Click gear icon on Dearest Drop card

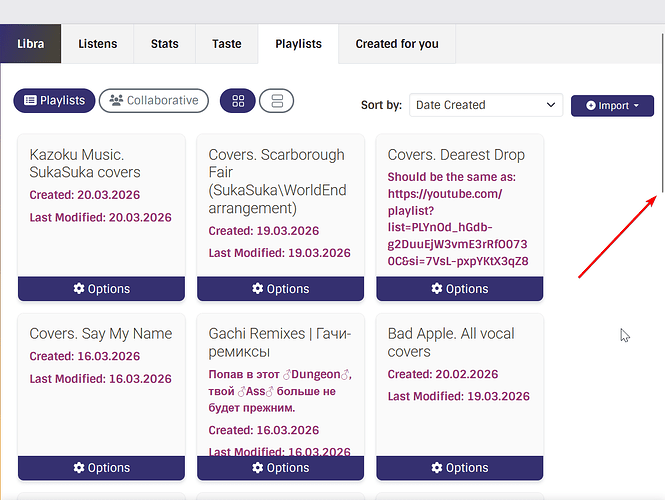(437, 289)
